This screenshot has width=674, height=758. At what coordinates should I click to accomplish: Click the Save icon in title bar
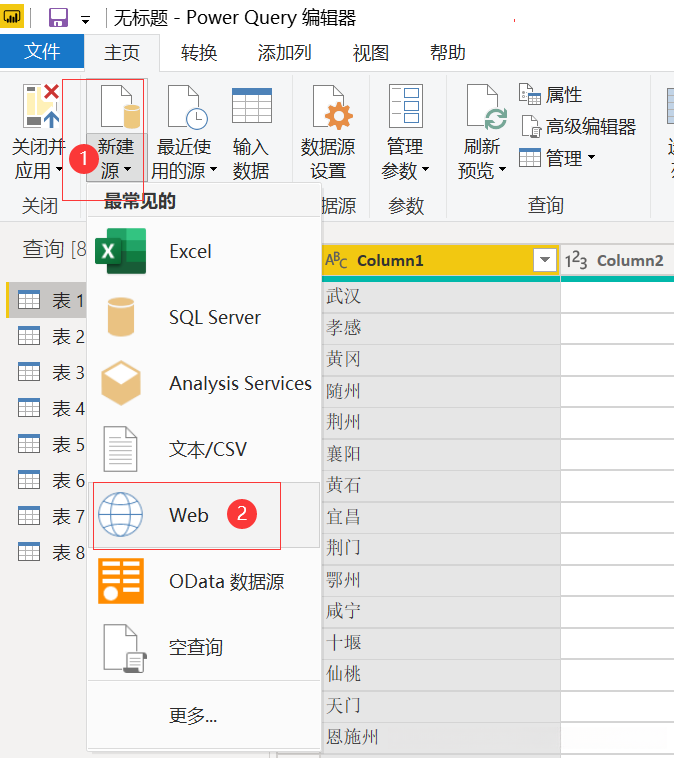click(58, 18)
